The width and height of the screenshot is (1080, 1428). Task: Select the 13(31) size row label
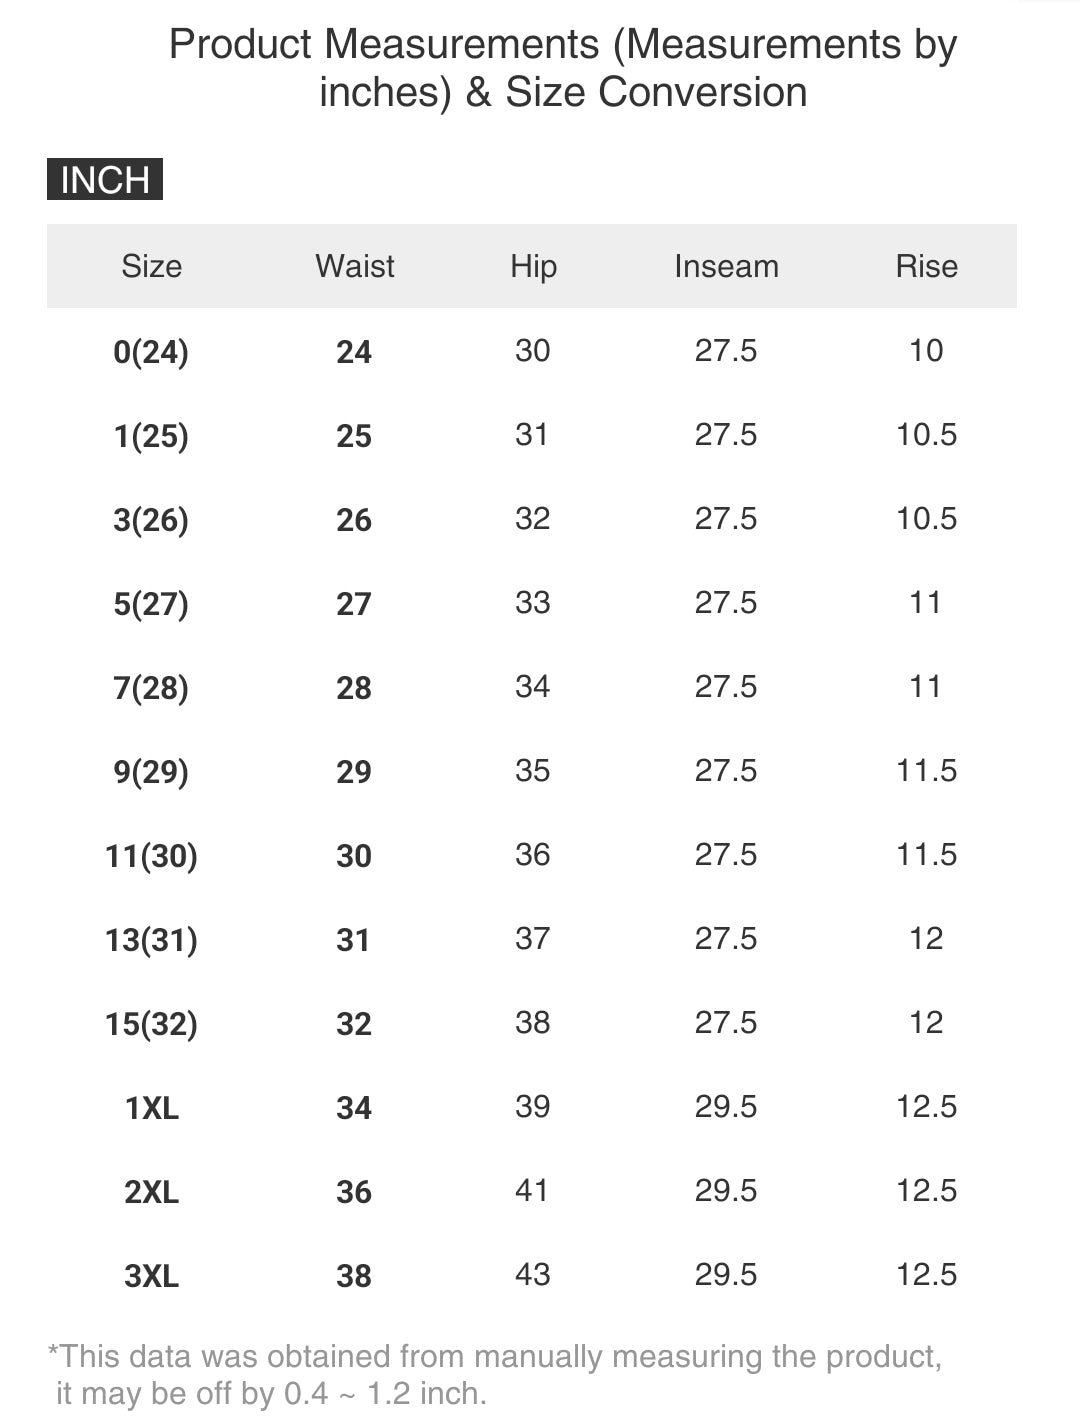click(151, 940)
